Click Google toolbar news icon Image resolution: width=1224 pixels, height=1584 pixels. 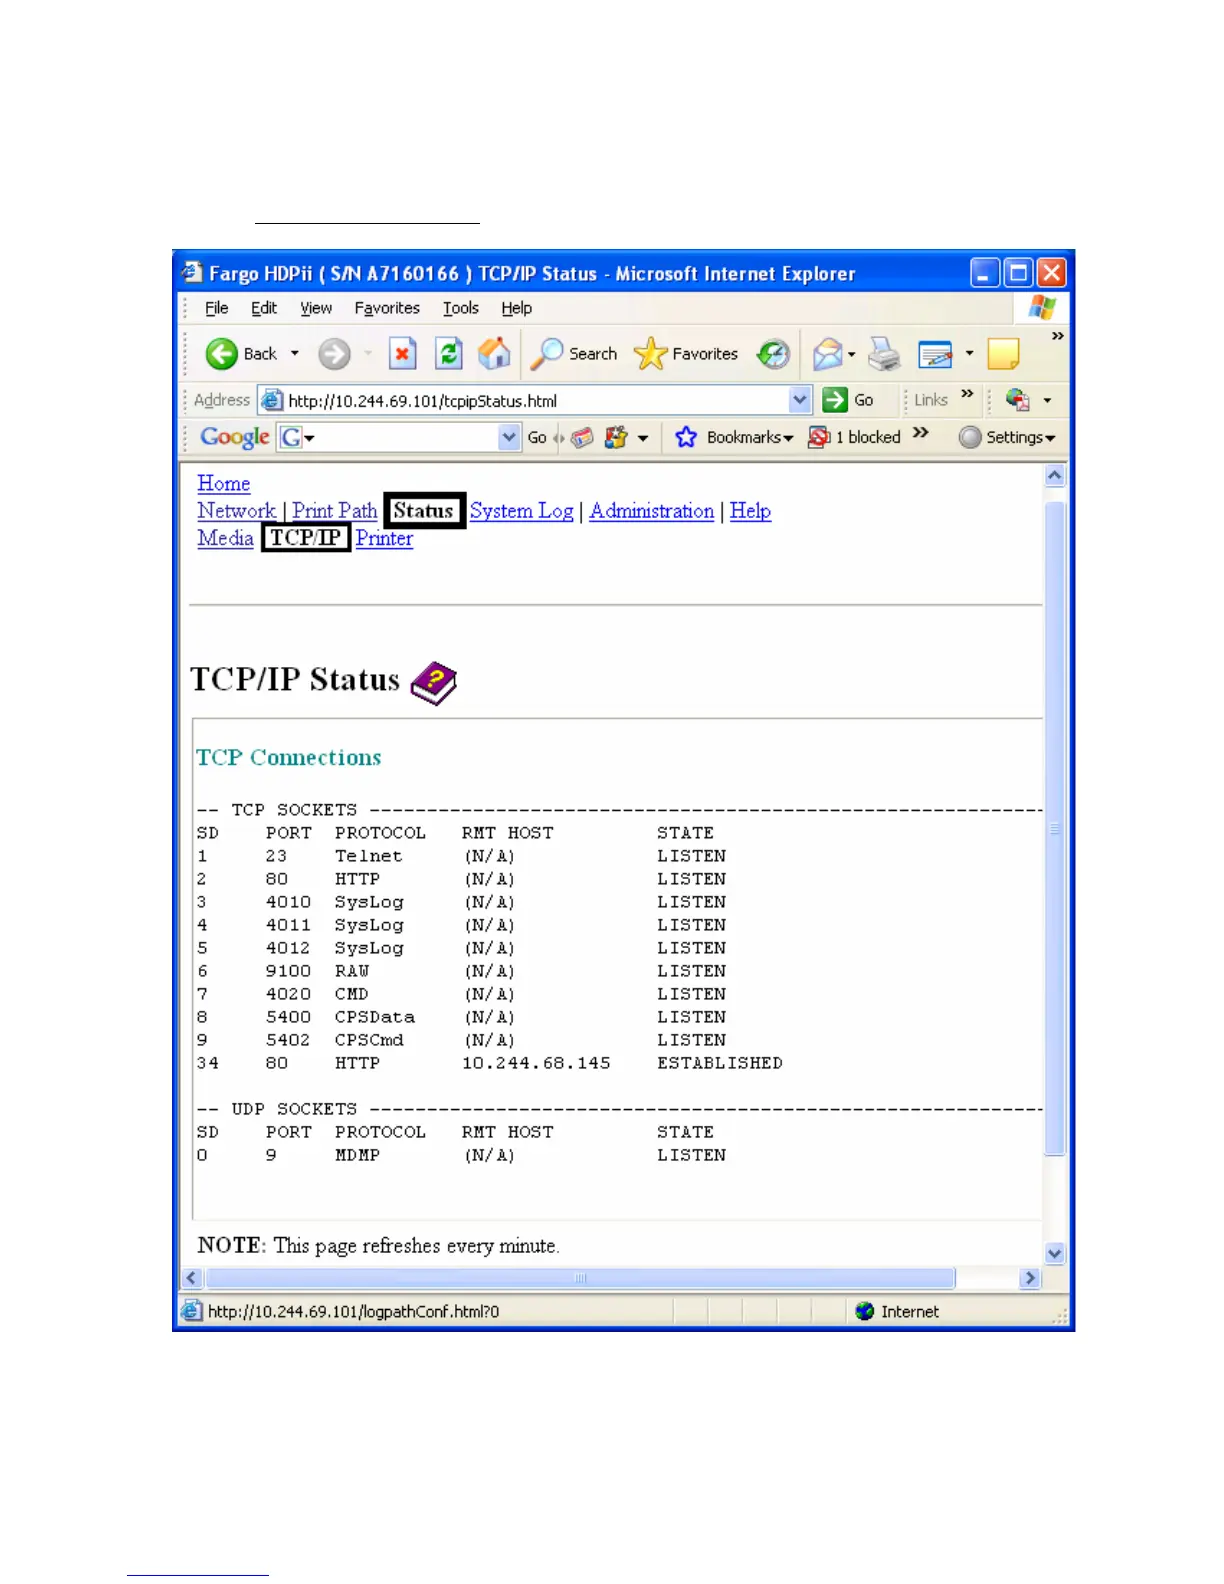point(582,437)
